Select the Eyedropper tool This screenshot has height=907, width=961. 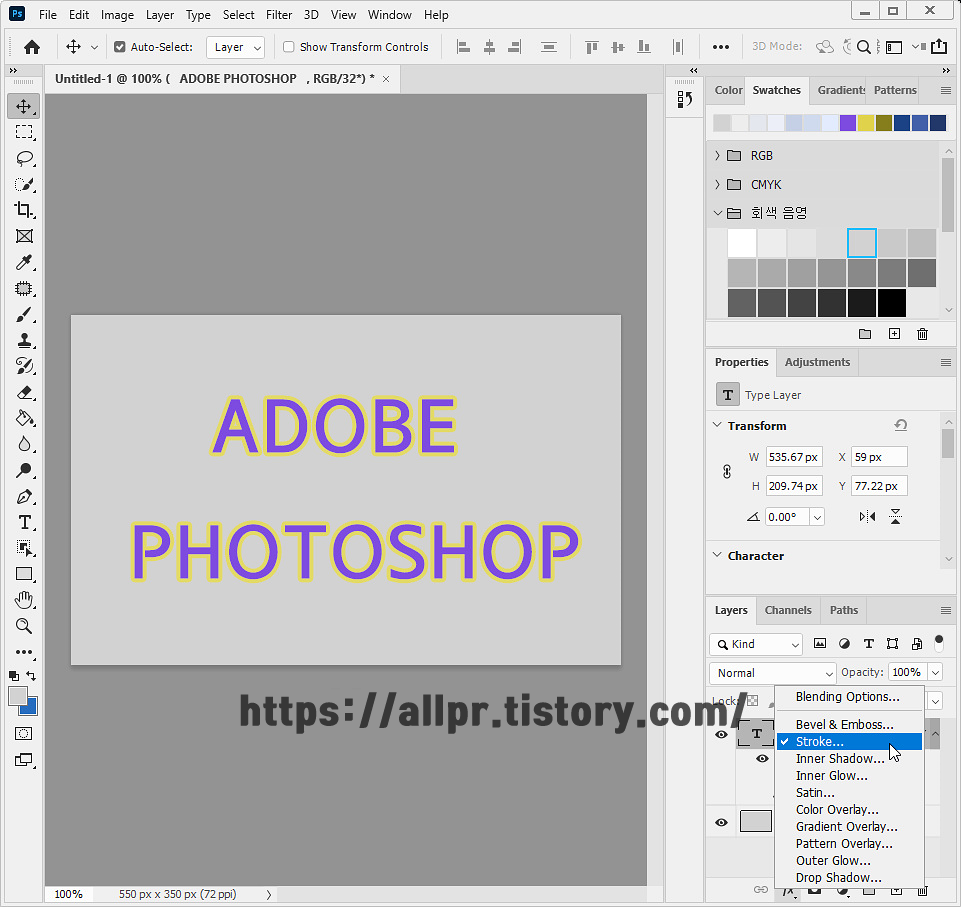tap(24, 262)
